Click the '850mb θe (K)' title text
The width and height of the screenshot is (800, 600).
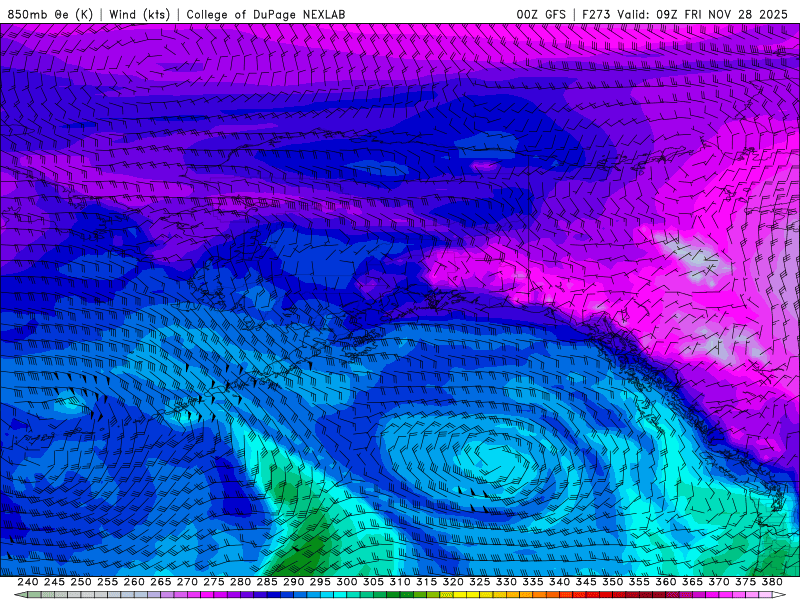click(51, 14)
